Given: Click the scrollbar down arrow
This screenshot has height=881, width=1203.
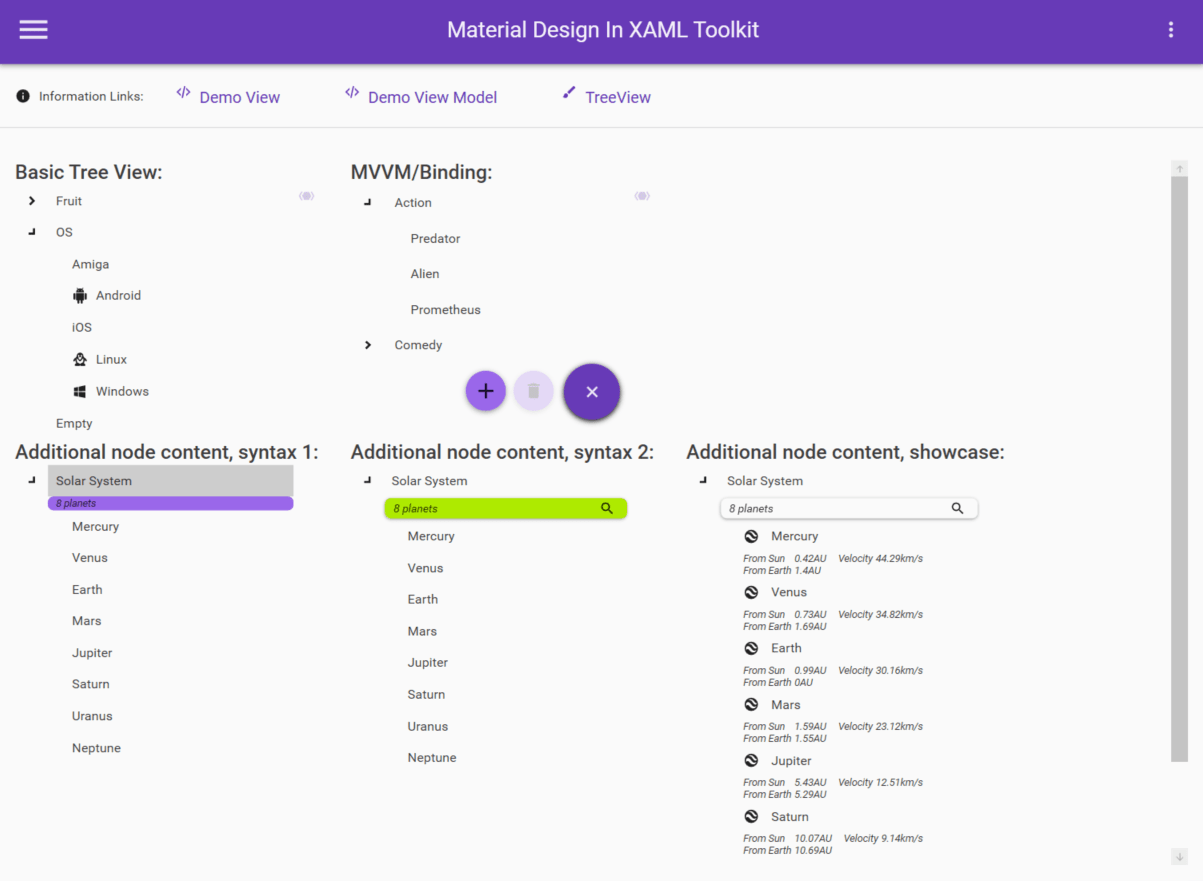Looking at the screenshot, I should 1180,857.
